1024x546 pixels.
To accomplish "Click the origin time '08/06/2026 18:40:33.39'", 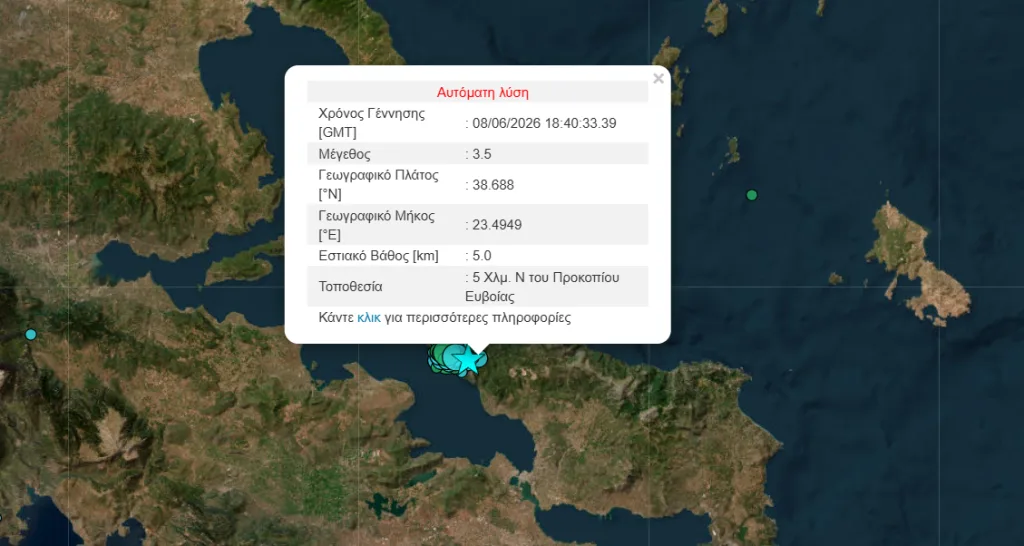I will pyautogui.click(x=545, y=123).
